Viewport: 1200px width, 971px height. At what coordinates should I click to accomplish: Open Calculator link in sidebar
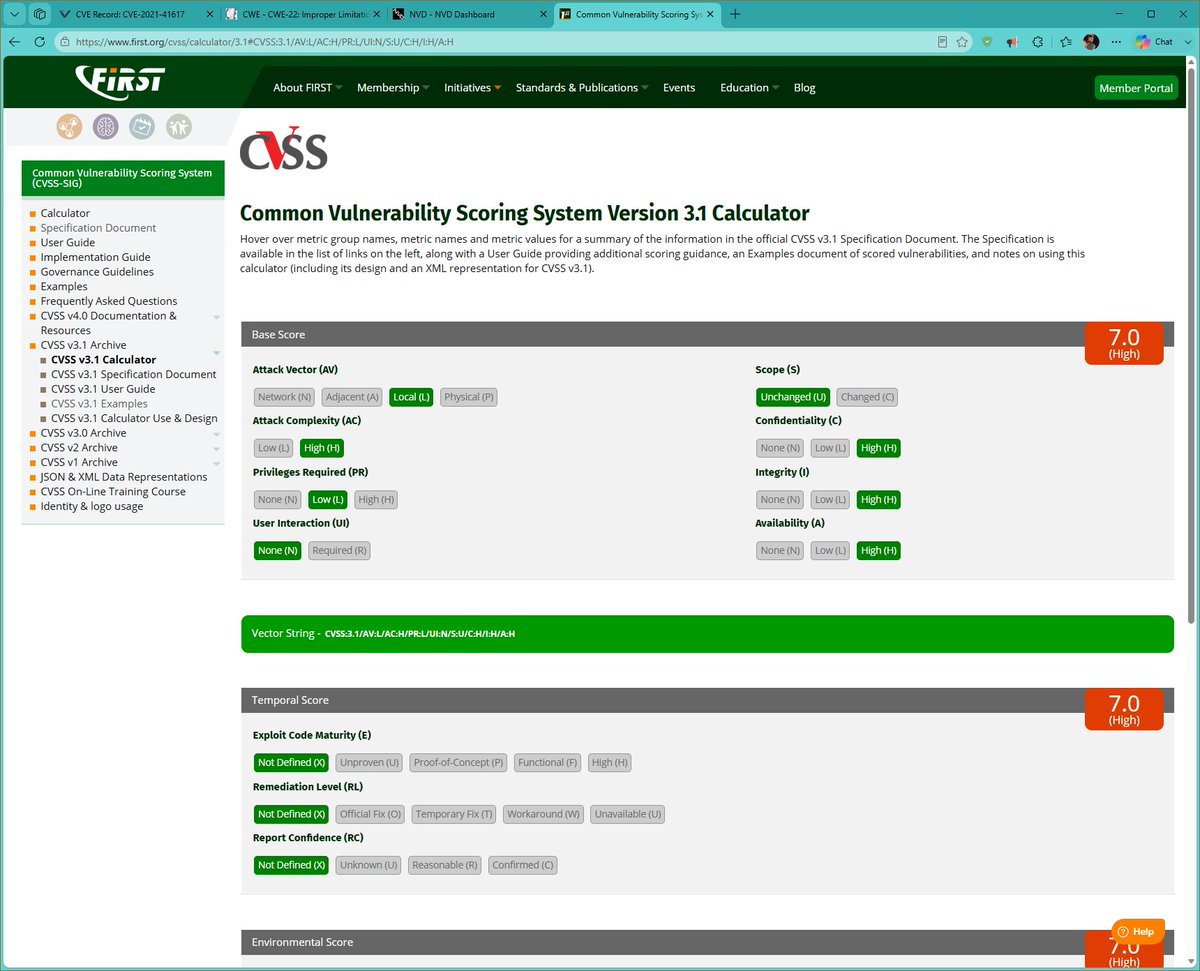click(65, 213)
